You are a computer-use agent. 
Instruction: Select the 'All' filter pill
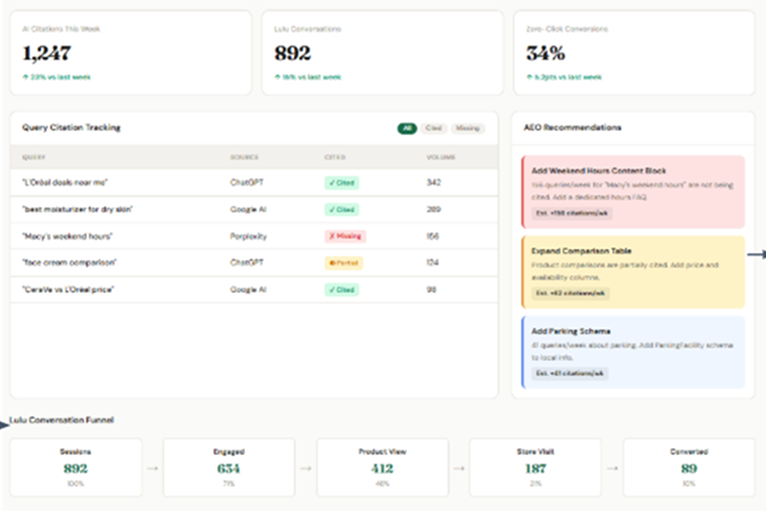coord(407,128)
